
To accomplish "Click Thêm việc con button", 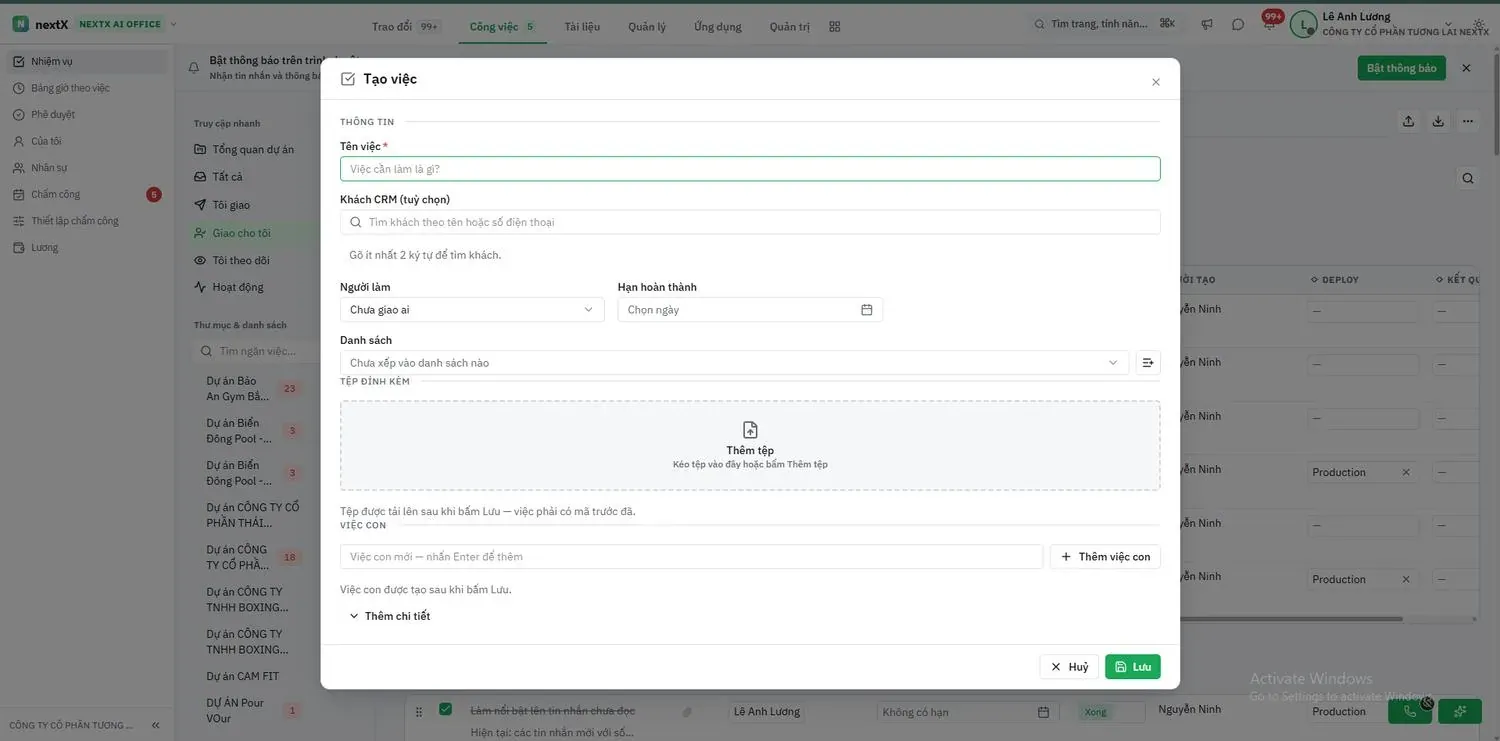I will click(x=1105, y=556).
